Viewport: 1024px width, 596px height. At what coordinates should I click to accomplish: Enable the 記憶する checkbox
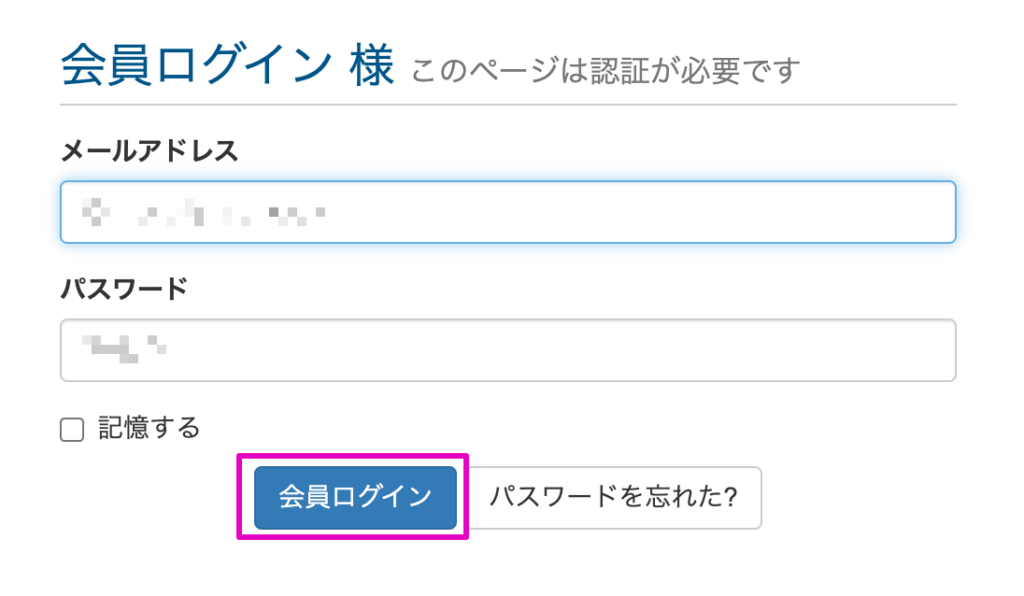click(71, 430)
